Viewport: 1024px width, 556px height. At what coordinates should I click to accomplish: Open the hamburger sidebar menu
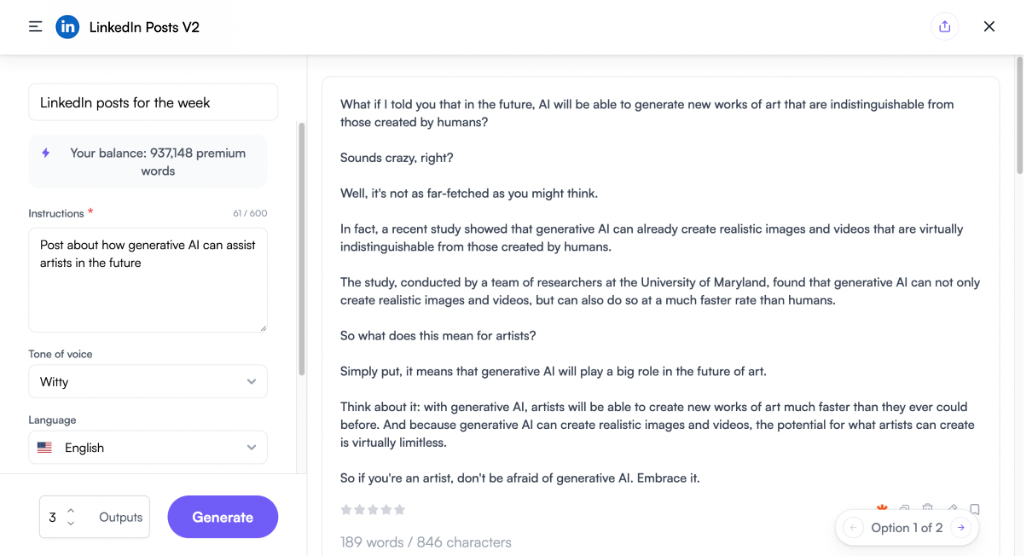coord(35,27)
